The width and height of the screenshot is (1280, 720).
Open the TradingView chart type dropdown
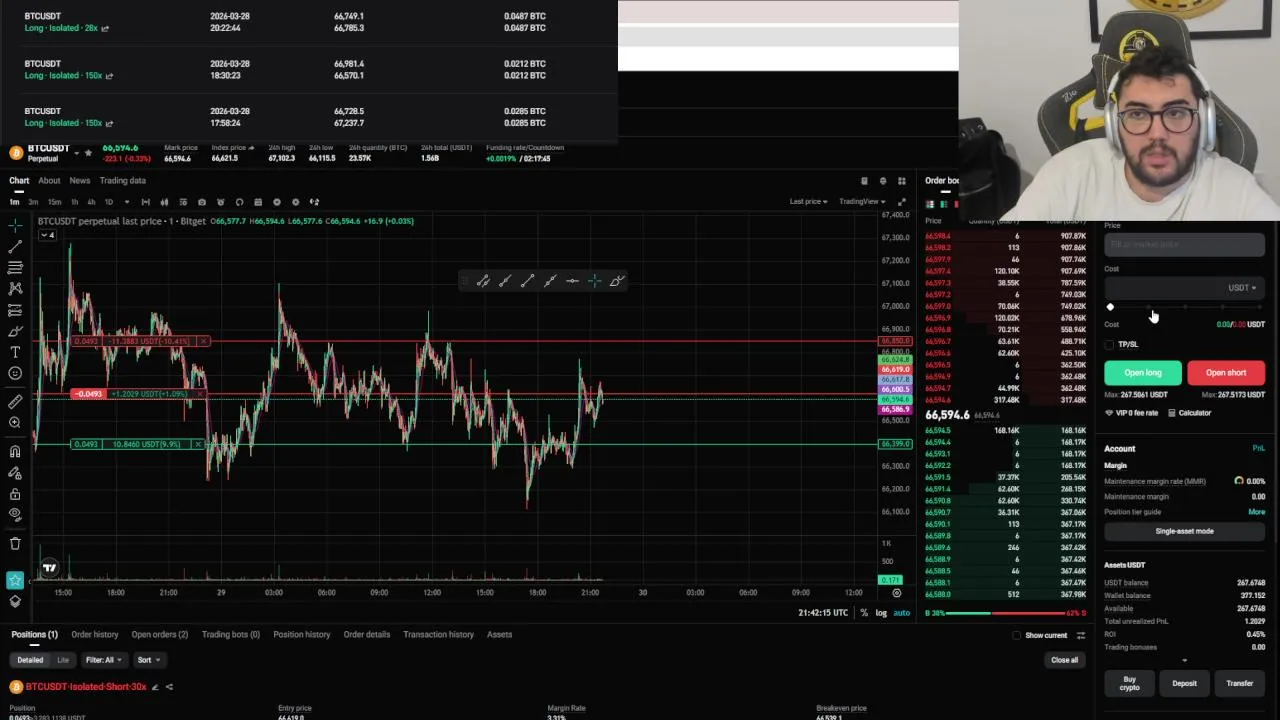click(862, 202)
